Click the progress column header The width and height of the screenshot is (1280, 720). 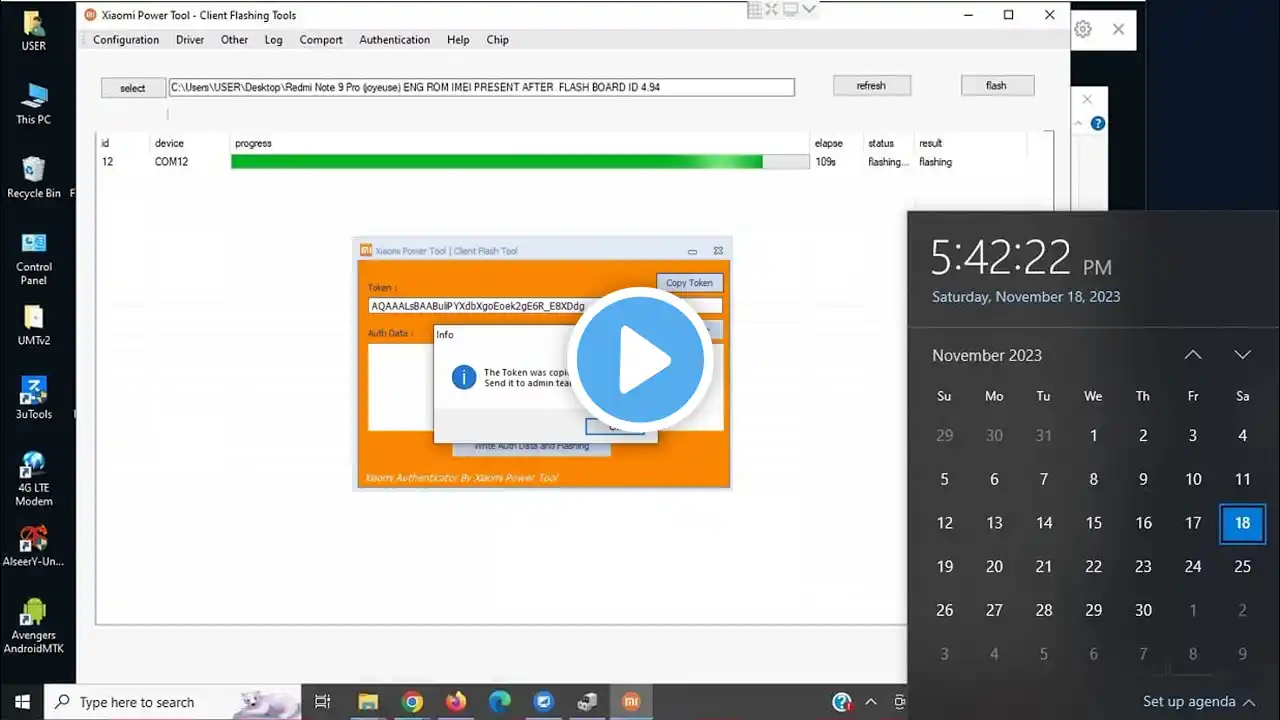coord(253,143)
